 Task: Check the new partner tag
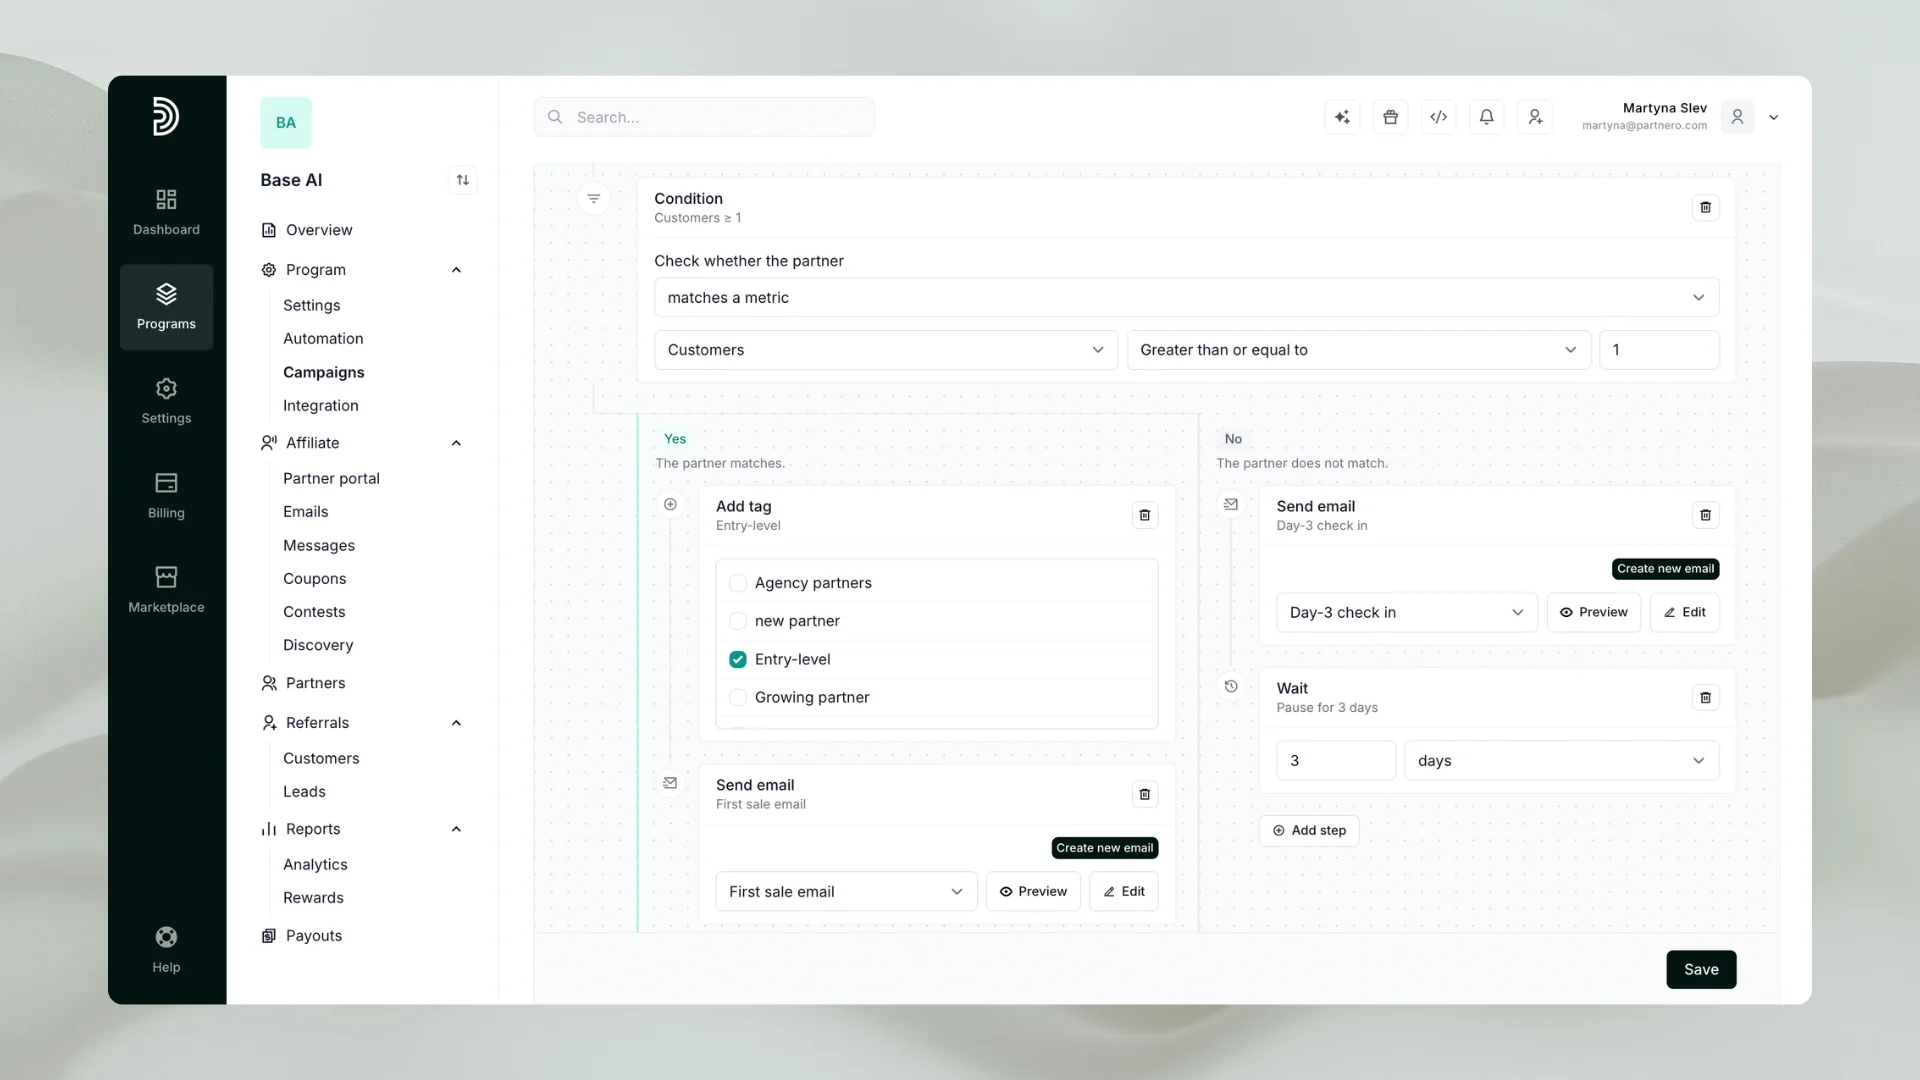pos(738,621)
